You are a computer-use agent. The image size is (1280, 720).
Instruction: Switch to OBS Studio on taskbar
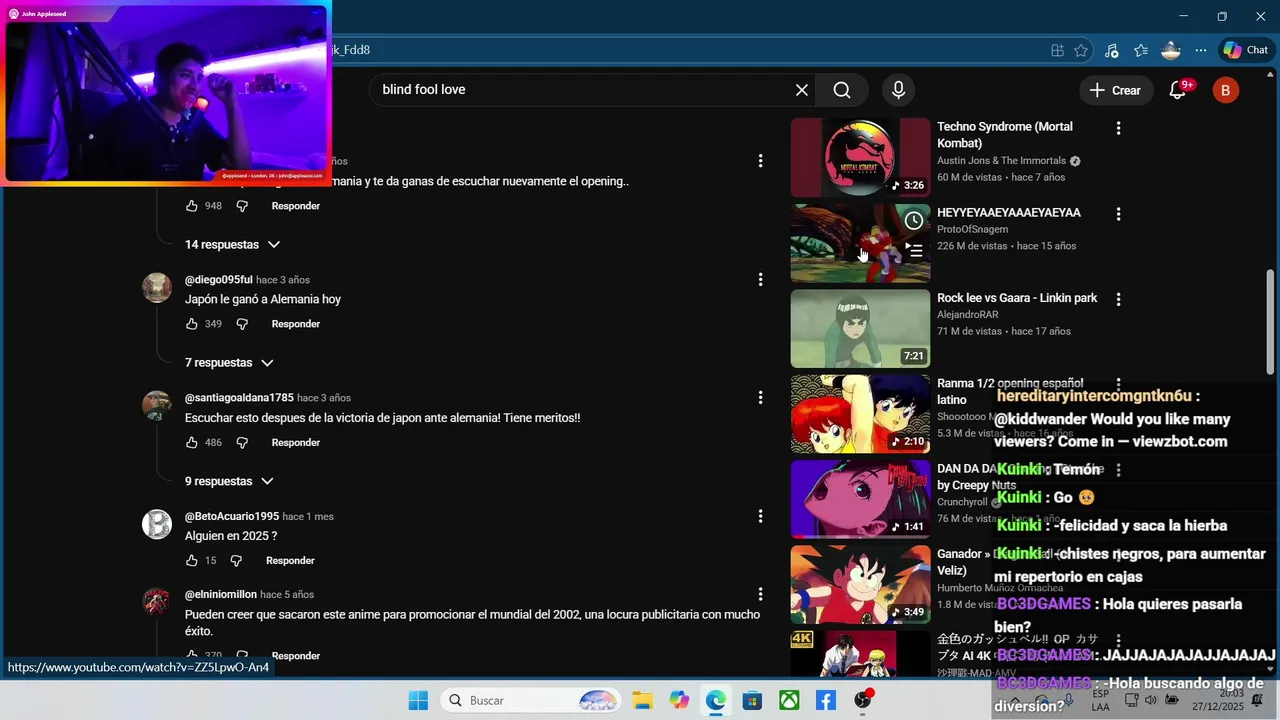pos(863,700)
